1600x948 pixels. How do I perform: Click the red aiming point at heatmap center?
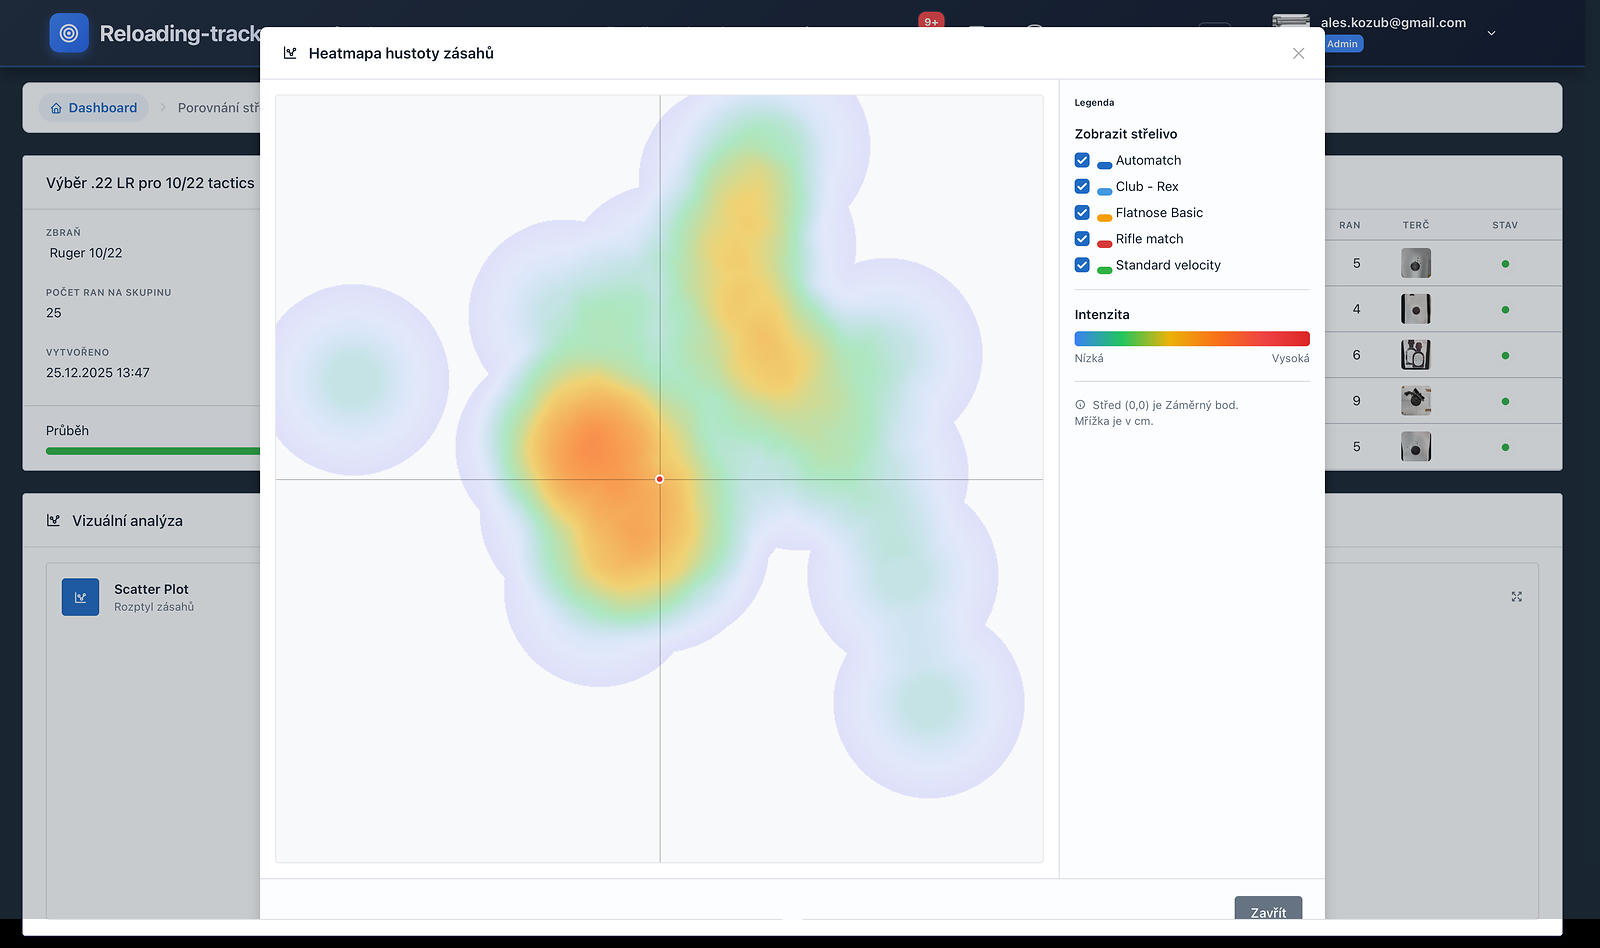click(x=660, y=479)
